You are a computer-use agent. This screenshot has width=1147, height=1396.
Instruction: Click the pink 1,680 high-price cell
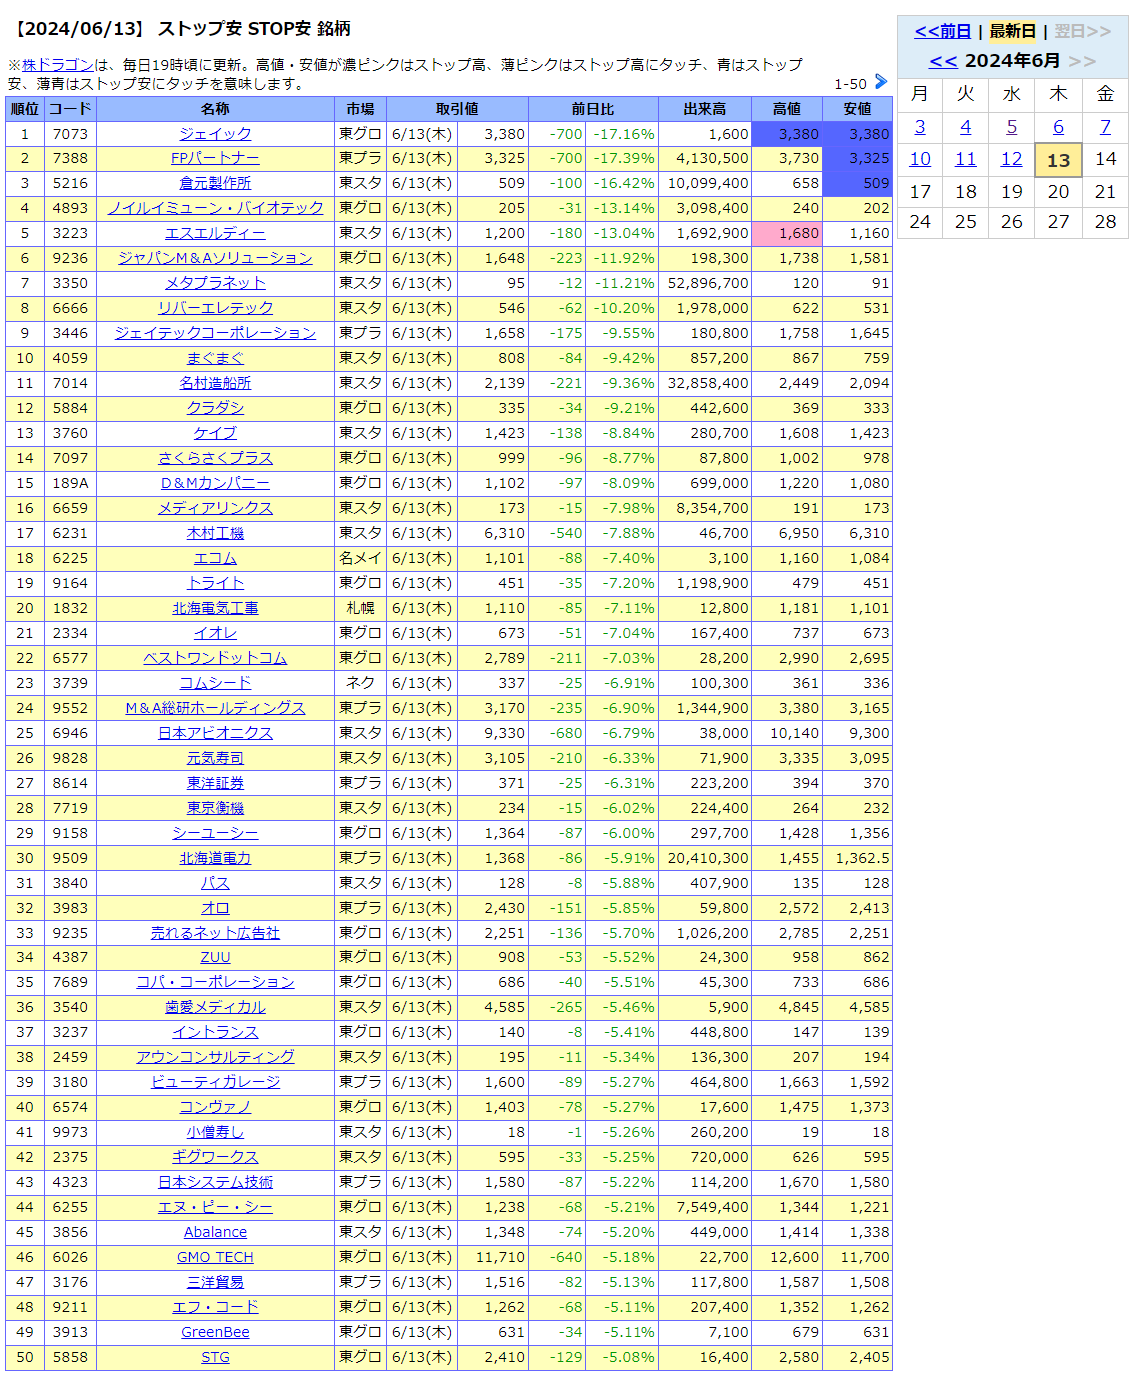click(787, 234)
